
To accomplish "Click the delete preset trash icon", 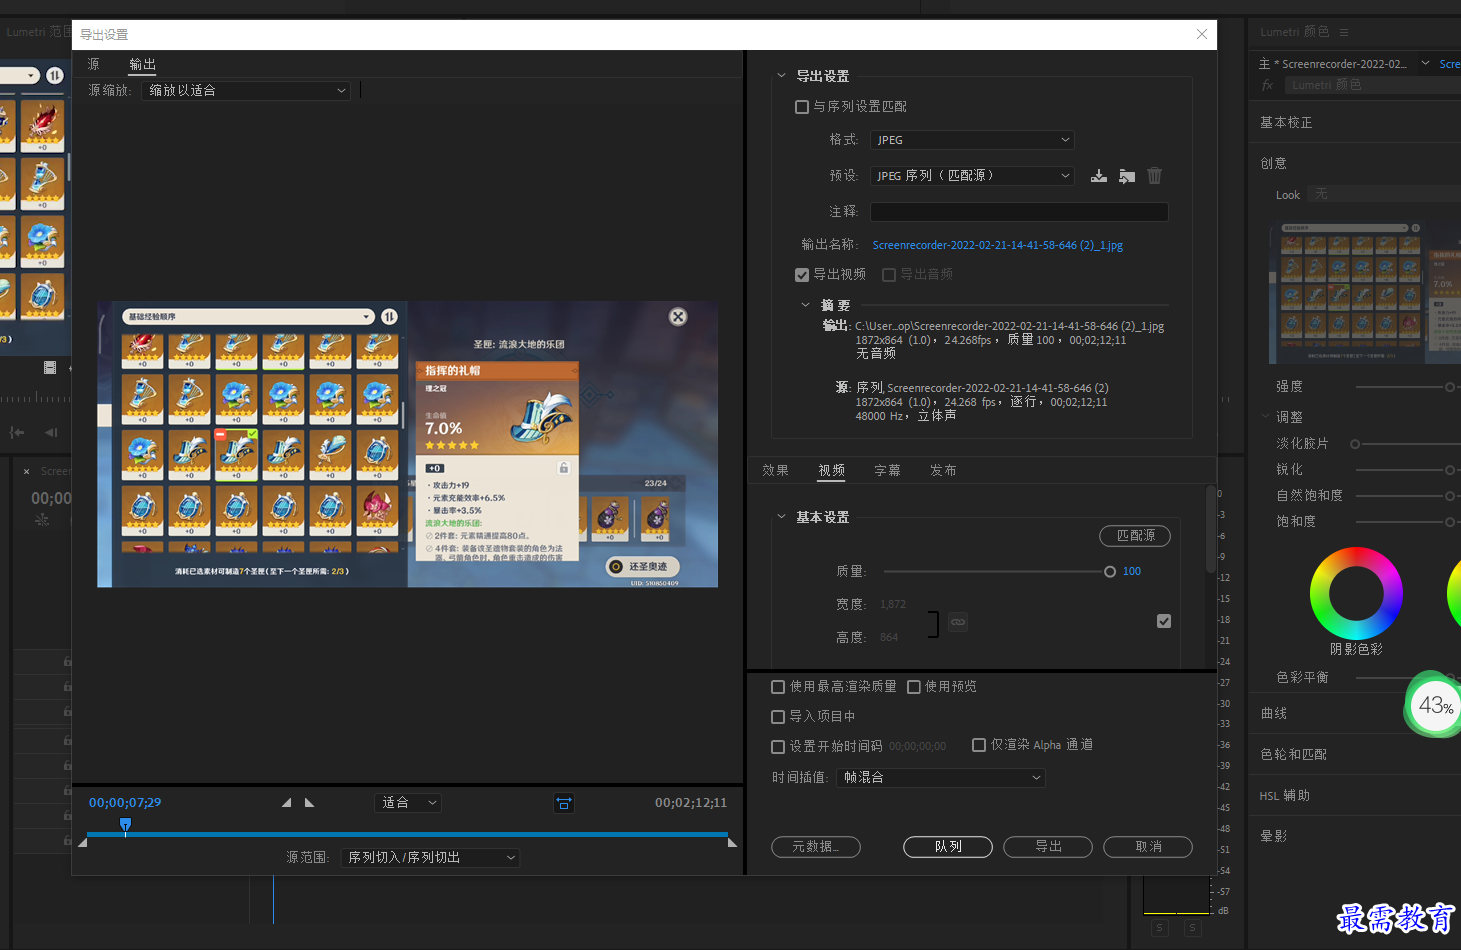I will 1155,176.
